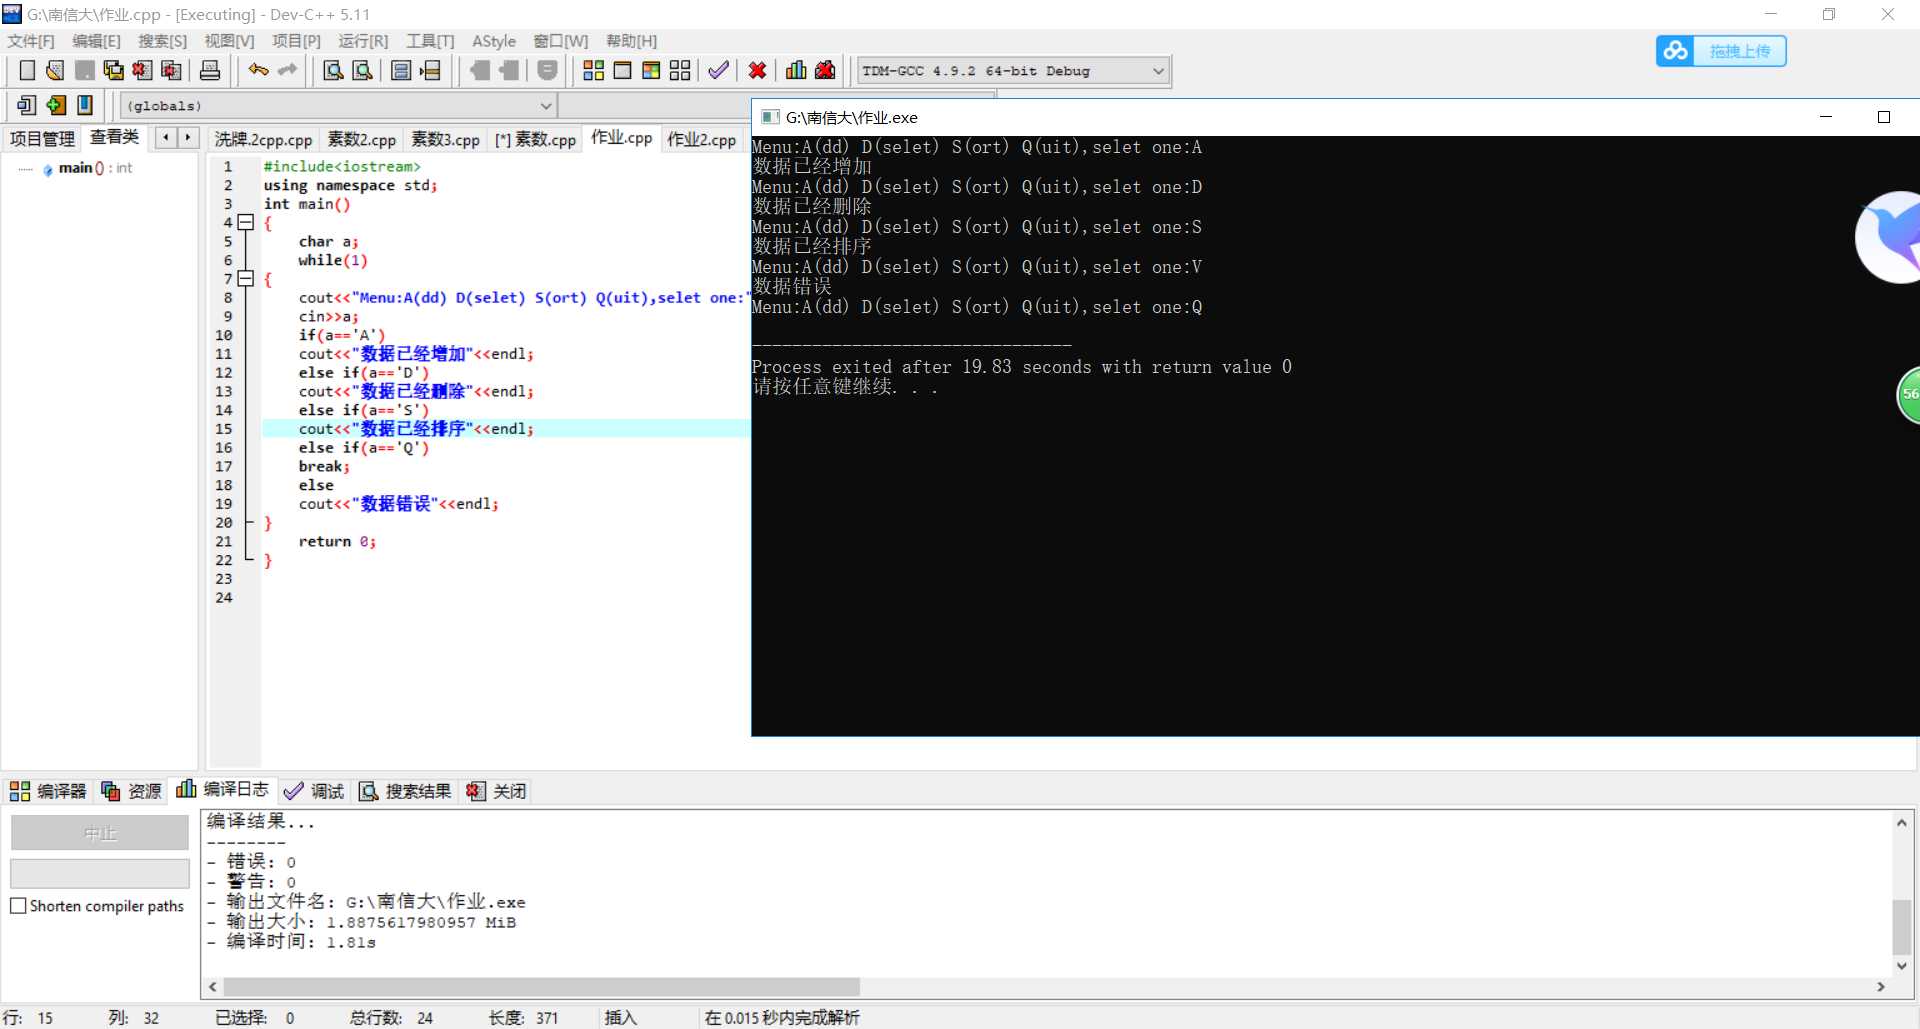Screen dimensions: 1920x1029
Task: Collapse code fold marker at line 4
Action: point(246,223)
